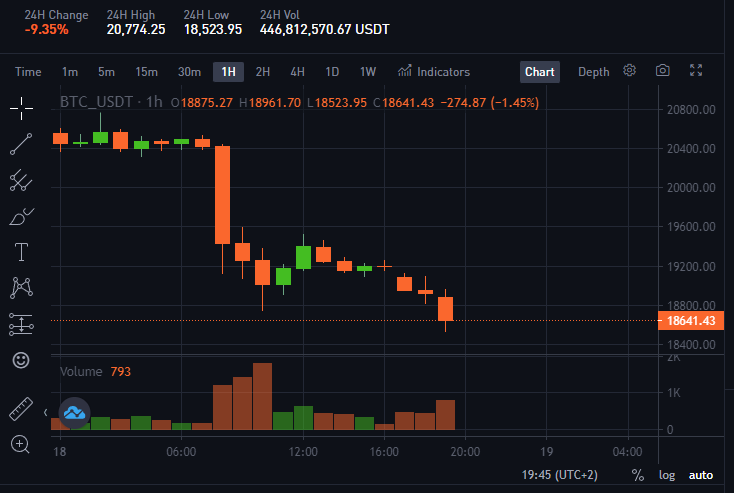Viewport: 734px width, 493px height.
Task: Select the brush drawing tool
Action: [22, 217]
